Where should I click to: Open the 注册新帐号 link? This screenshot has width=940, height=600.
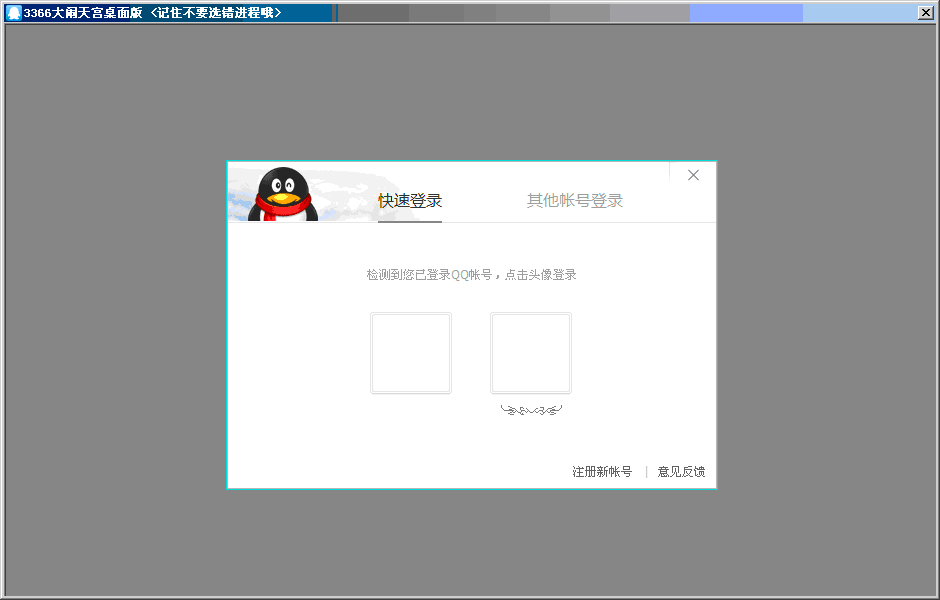(602, 472)
